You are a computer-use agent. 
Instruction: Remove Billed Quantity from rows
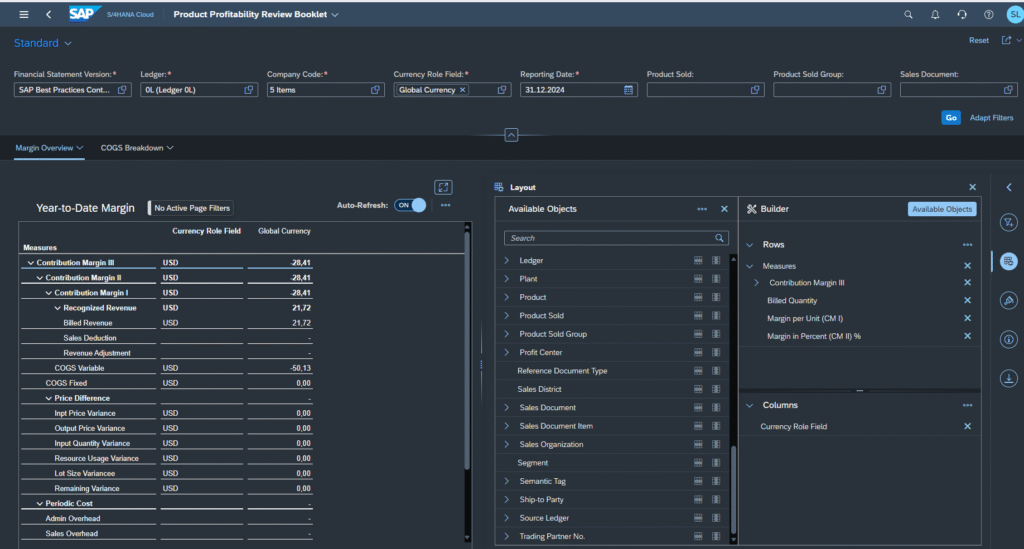[967, 300]
